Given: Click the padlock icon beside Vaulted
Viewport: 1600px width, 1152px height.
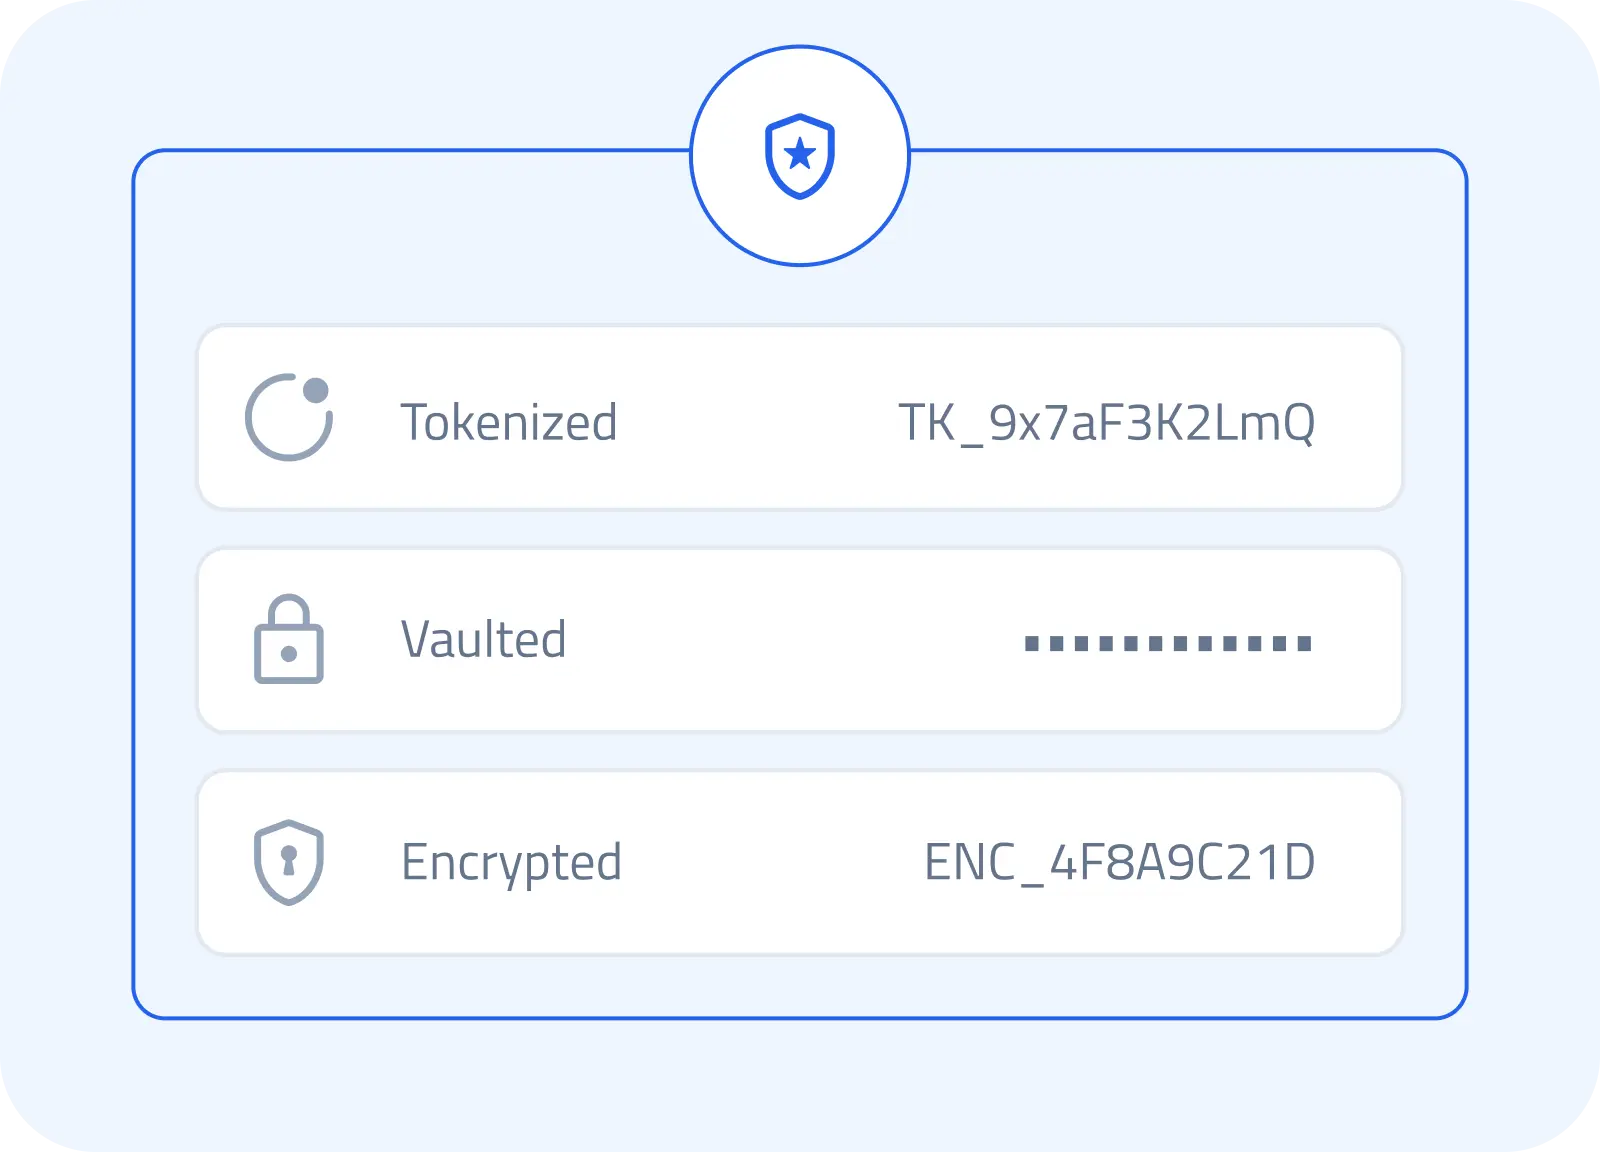Looking at the screenshot, I should pos(289,640).
